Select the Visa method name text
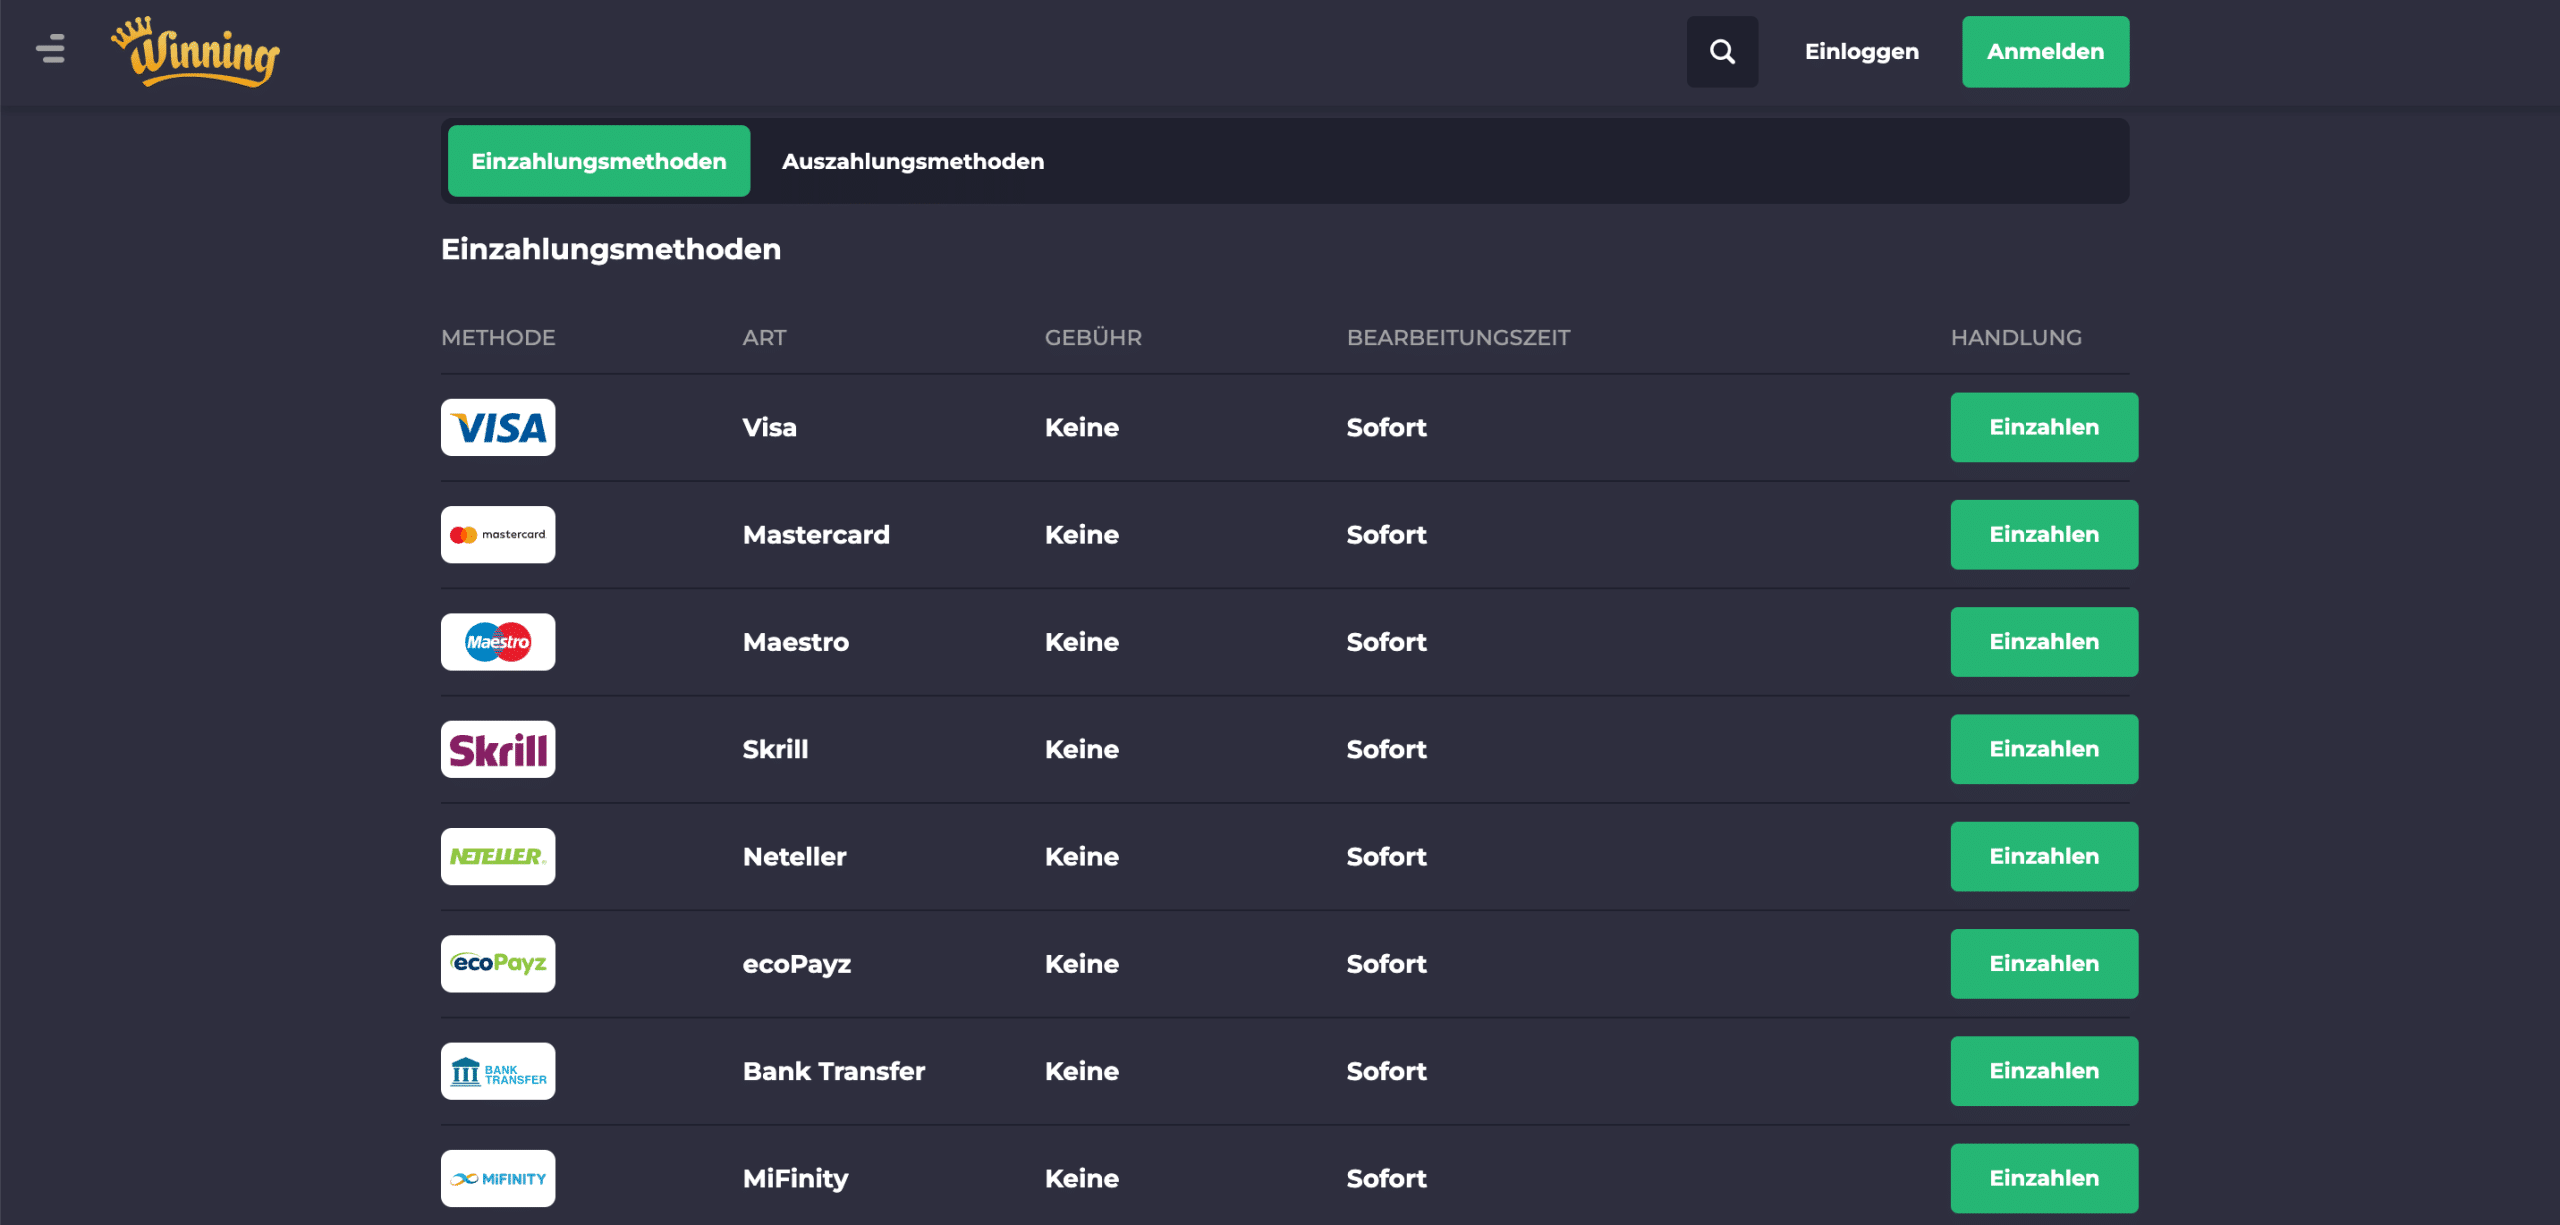 tap(769, 428)
